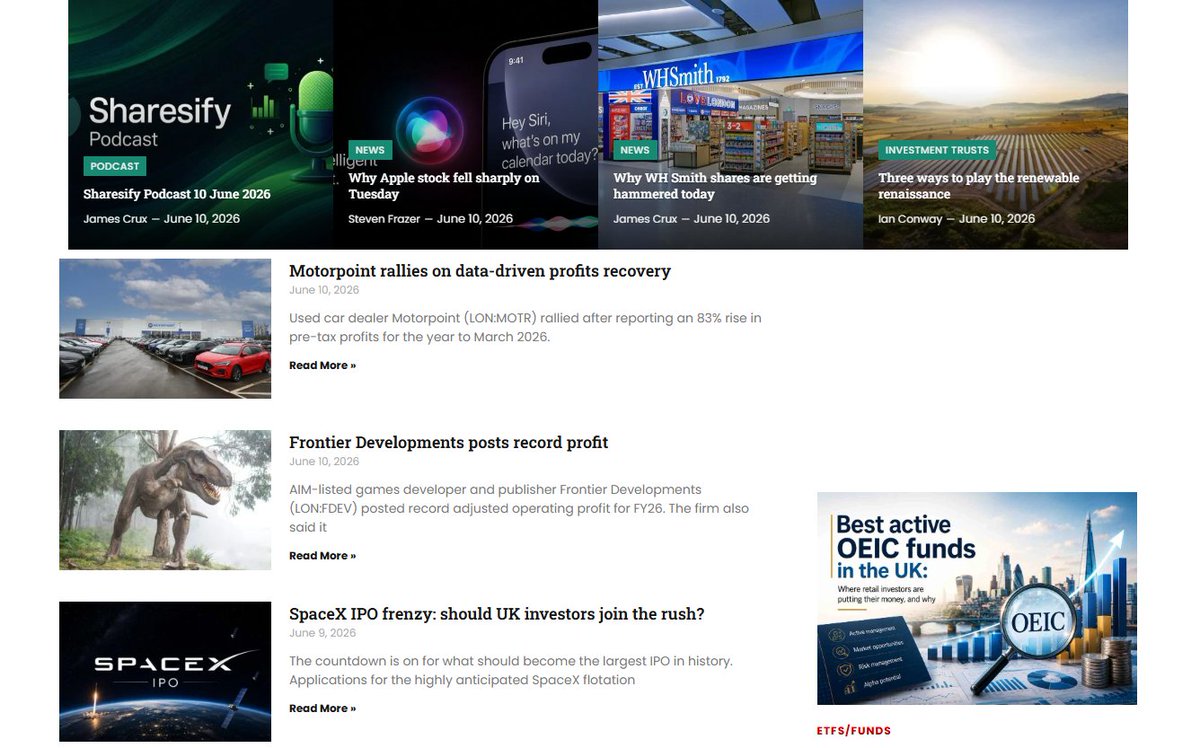The image size is (1200, 748).
Task: Open the Sharesify Podcast 10 June 2026 headline
Action: click(177, 194)
